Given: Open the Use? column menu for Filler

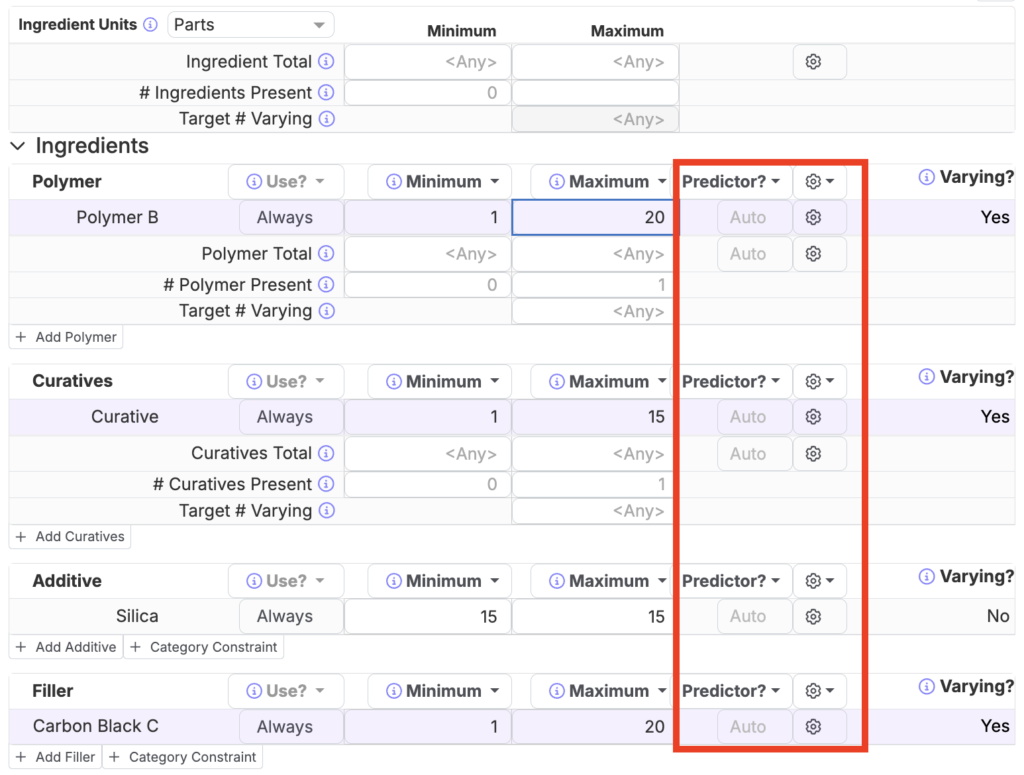Looking at the screenshot, I should click(x=286, y=691).
